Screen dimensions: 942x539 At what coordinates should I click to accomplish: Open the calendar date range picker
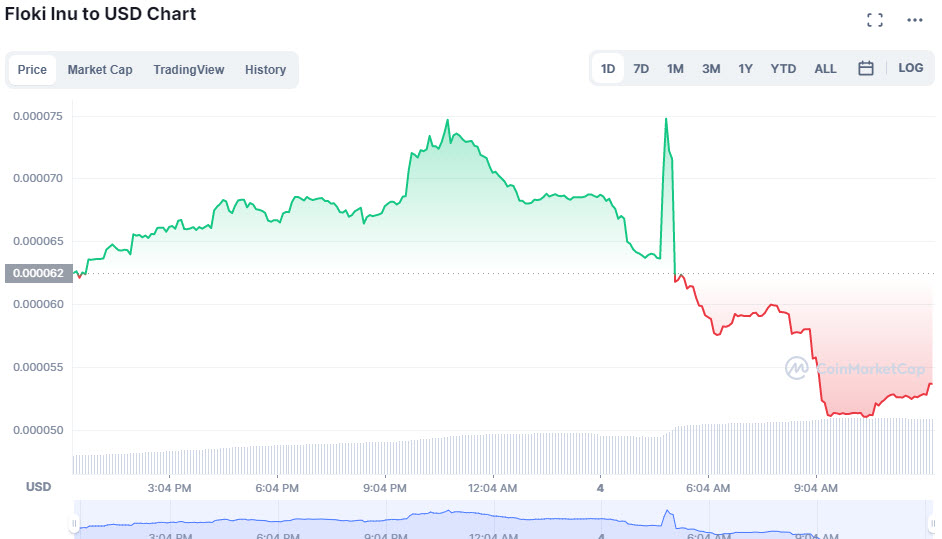(x=866, y=68)
